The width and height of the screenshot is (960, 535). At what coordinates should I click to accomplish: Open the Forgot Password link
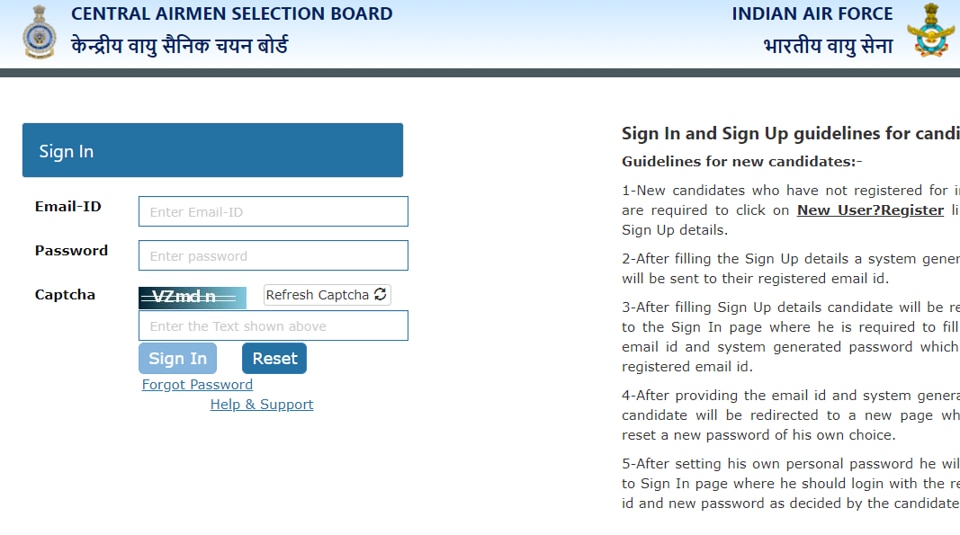click(x=197, y=385)
